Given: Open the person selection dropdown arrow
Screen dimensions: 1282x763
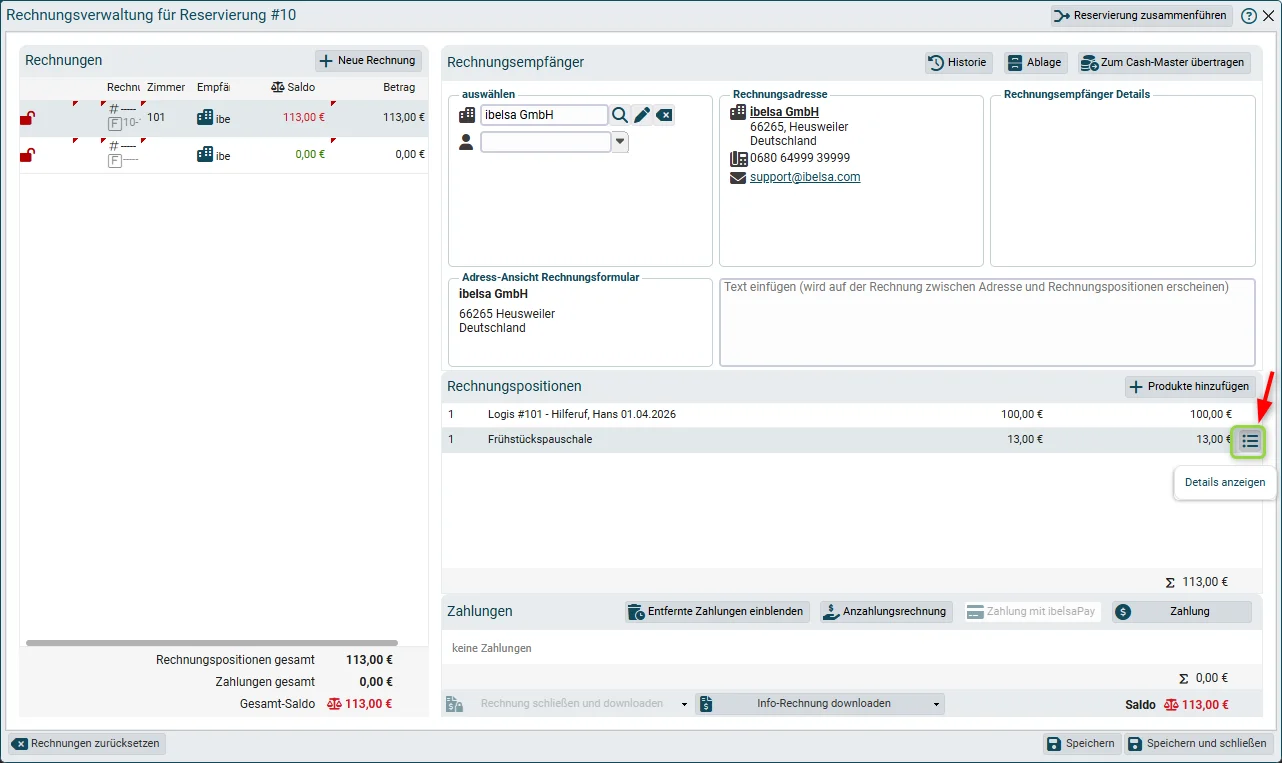Looking at the screenshot, I should (620, 142).
